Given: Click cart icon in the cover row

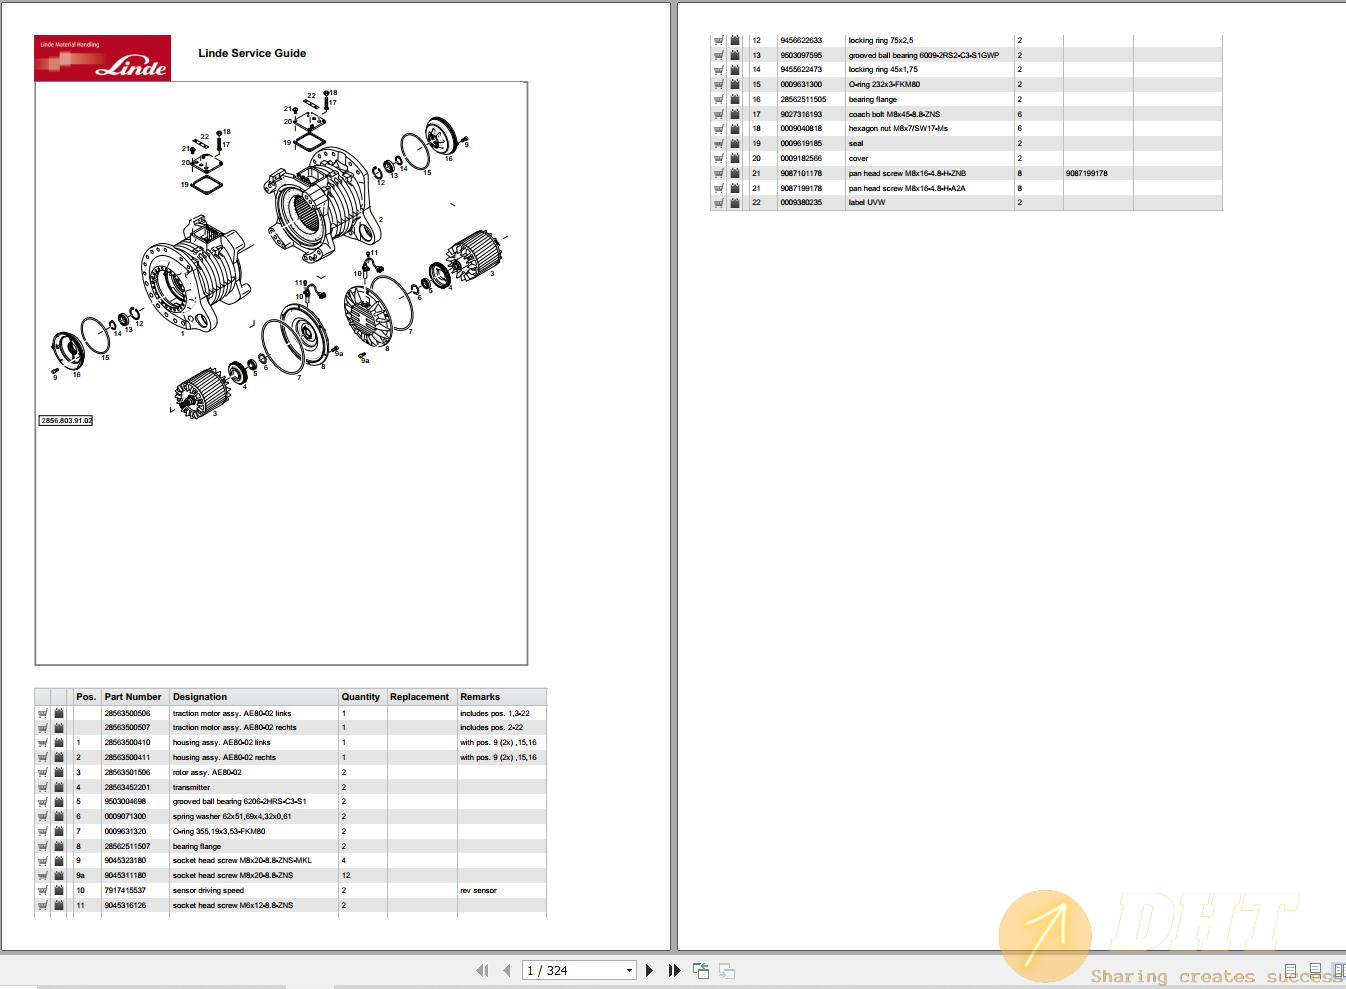Looking at the screenshot, I should [x=719, y=159].
